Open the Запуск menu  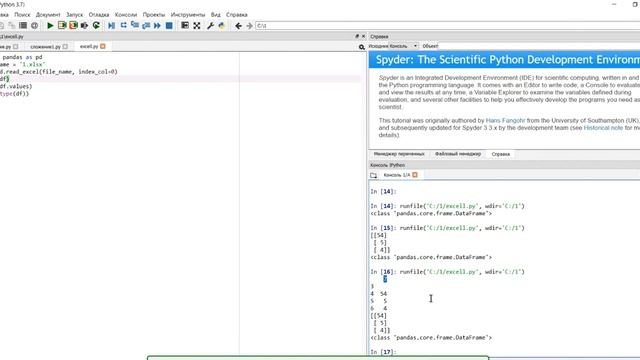click(x=75, y=15)
